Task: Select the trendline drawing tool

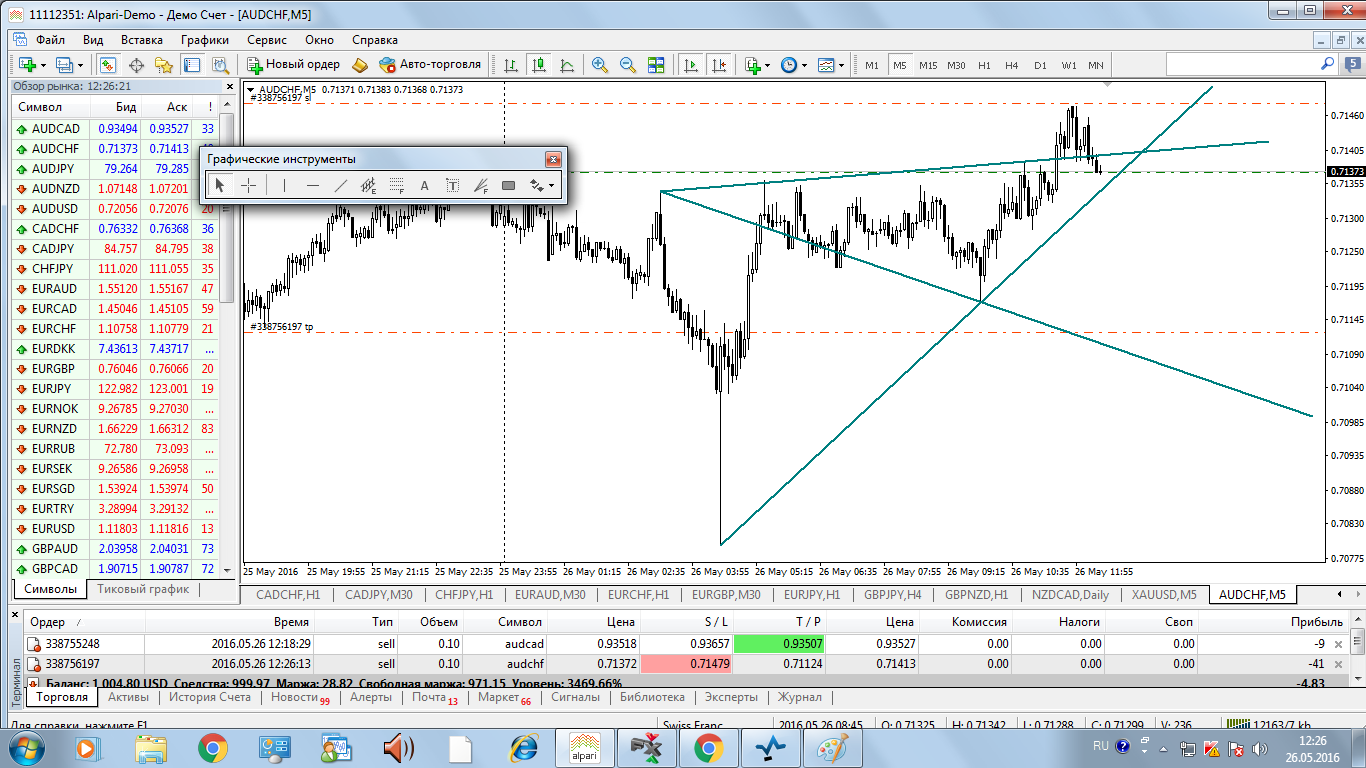Action: click(341, 185)
